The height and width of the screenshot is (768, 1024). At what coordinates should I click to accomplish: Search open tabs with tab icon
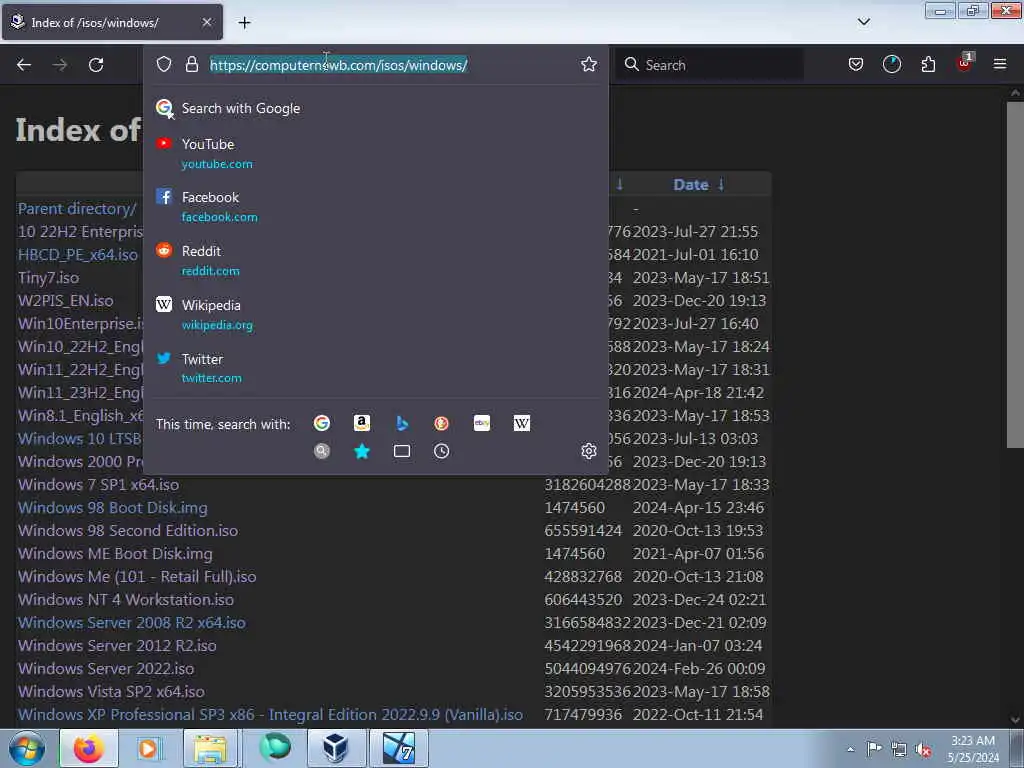point(402,451)
